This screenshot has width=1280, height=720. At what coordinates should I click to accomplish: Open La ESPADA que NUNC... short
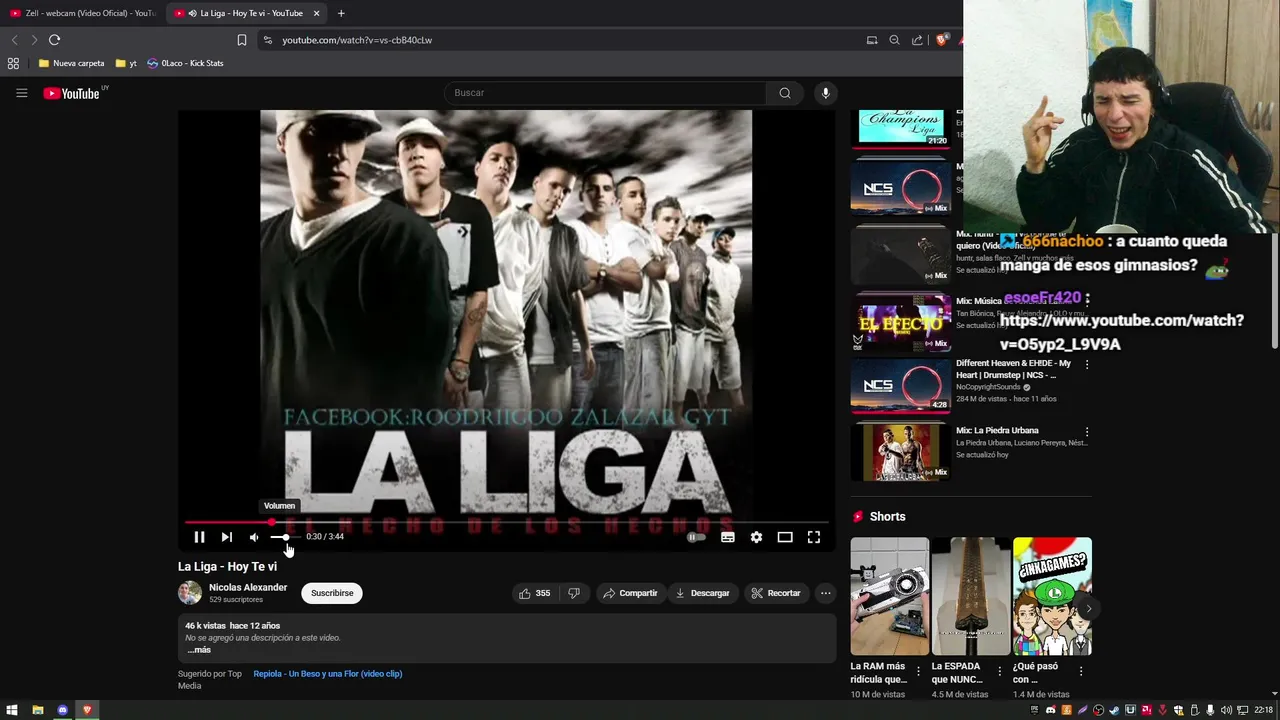(970, 597)
